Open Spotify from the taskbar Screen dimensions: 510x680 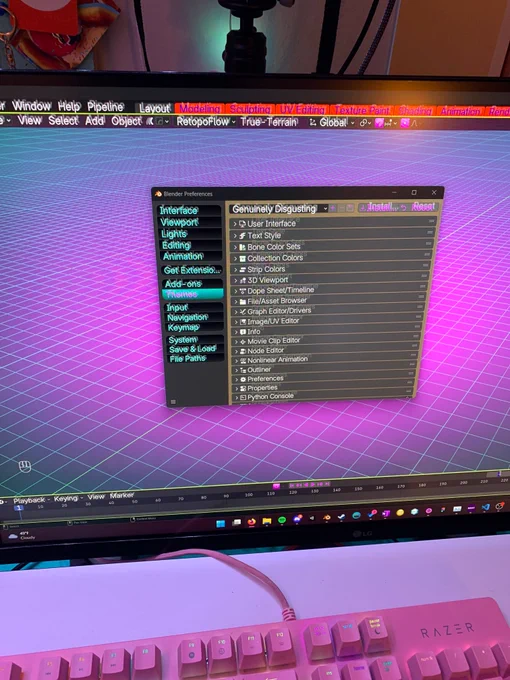tap(282, 520)
